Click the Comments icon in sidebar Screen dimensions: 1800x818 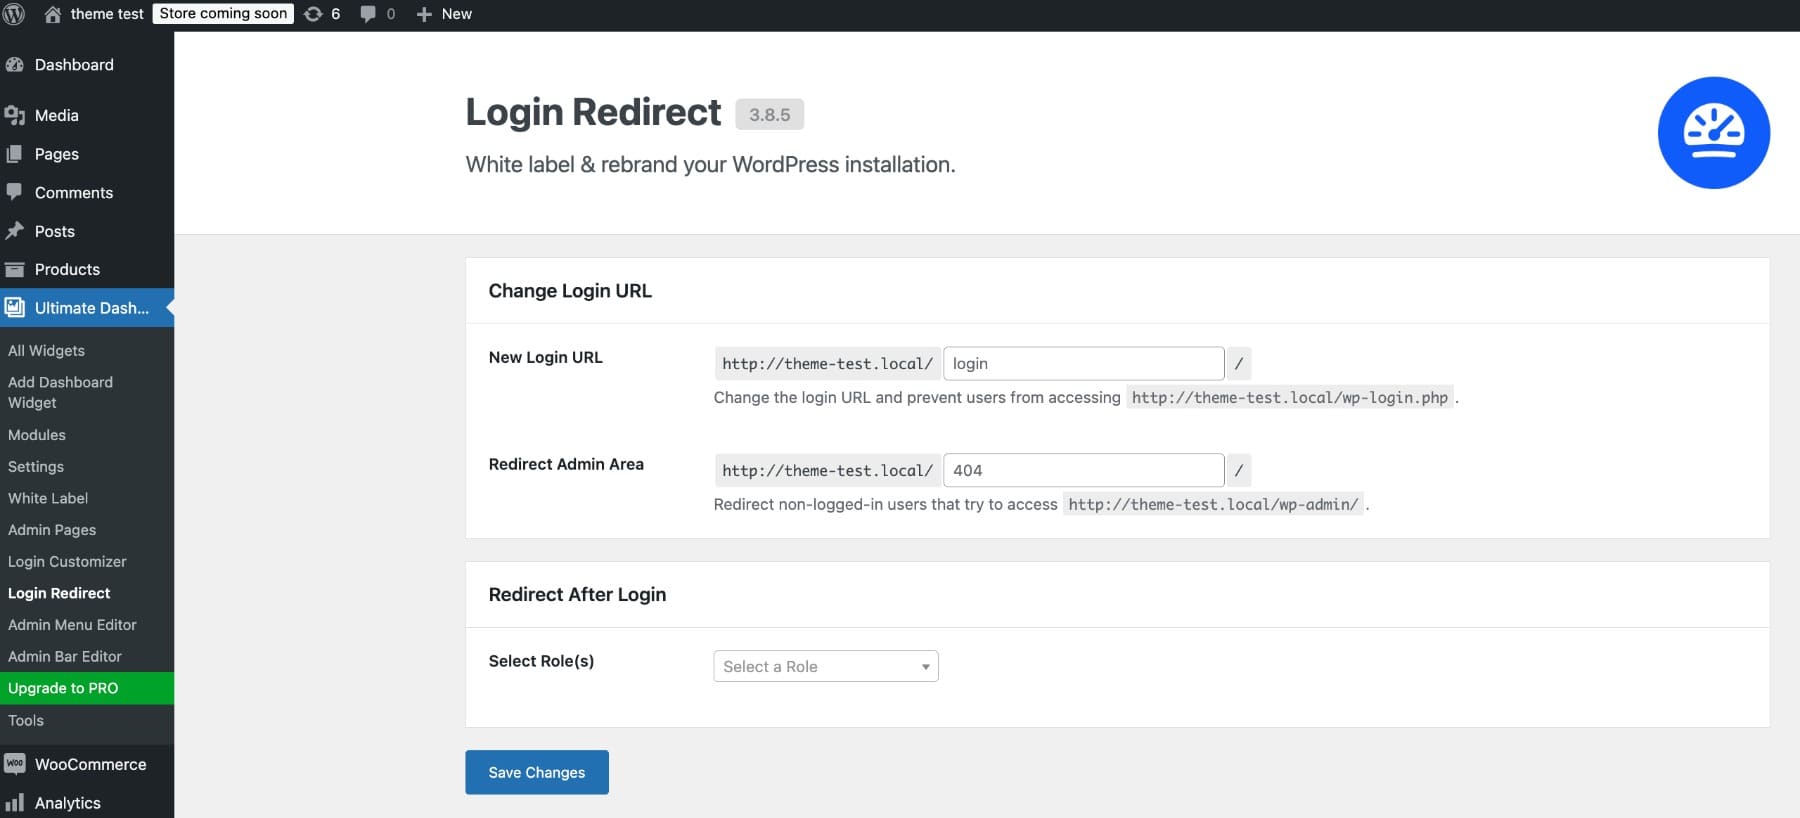coord(14,192)
